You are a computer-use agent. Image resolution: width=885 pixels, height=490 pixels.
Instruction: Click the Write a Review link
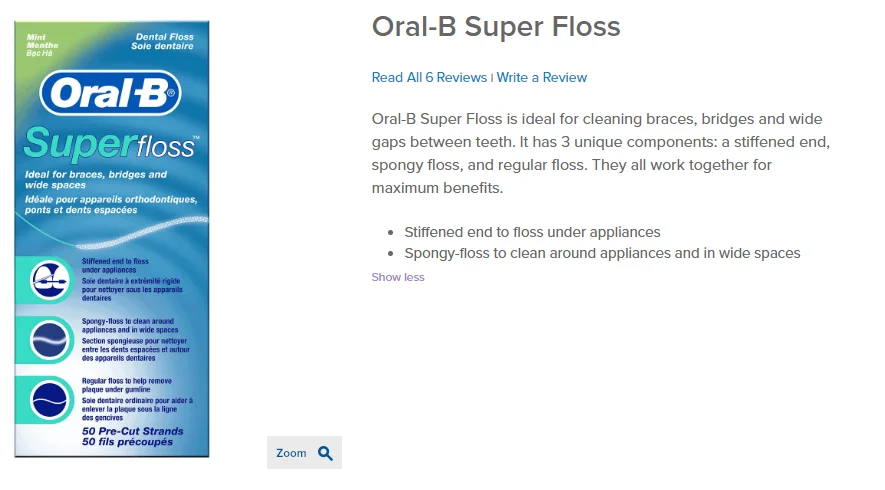pos(541,77)
